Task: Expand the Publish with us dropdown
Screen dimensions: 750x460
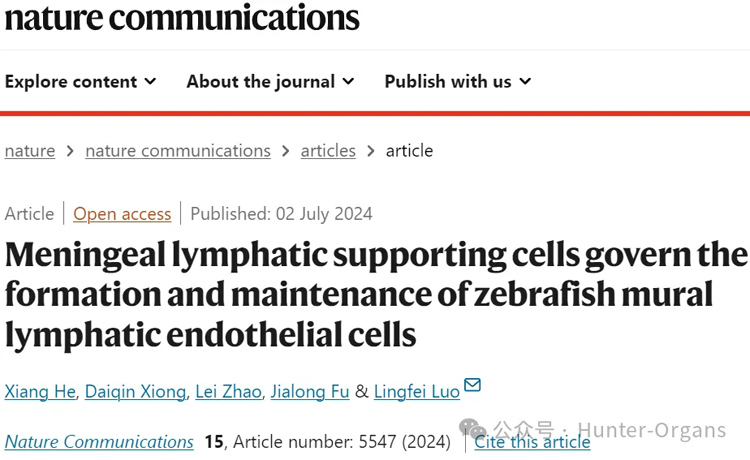Action: point(457,82)
